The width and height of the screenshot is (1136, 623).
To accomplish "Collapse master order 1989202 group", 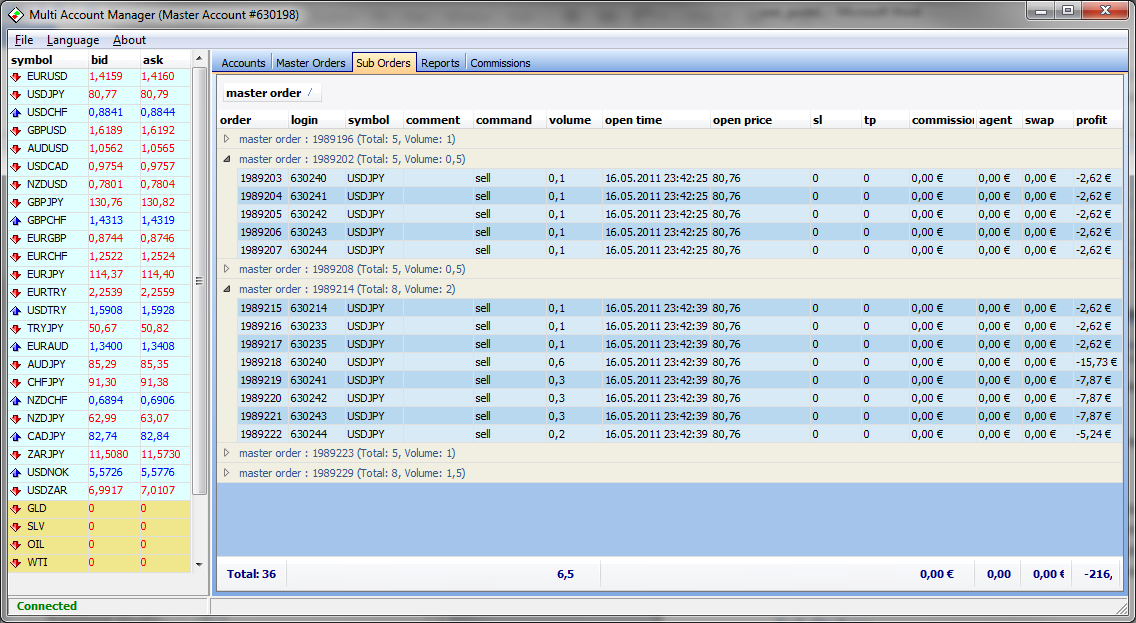I will (227, 159).
